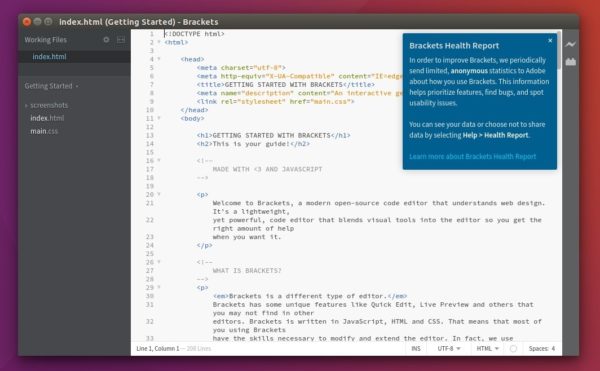Click the window close button in the title bar
The width and height of the screenshot is (600, 371).
click(27, 22)
